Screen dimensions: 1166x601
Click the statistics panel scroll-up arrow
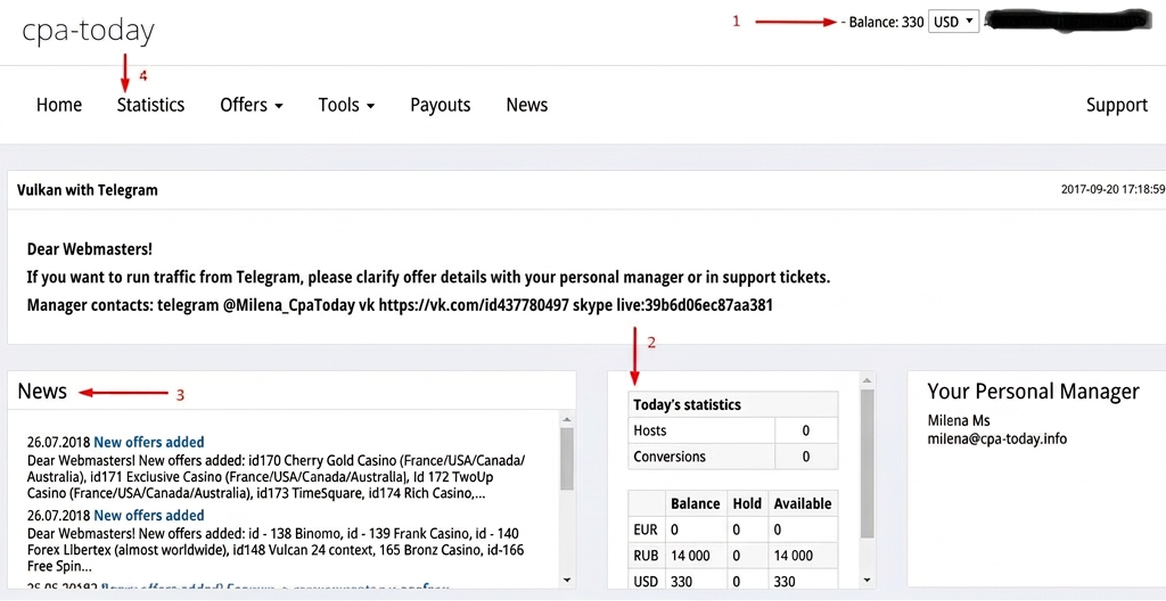(867, 380)
